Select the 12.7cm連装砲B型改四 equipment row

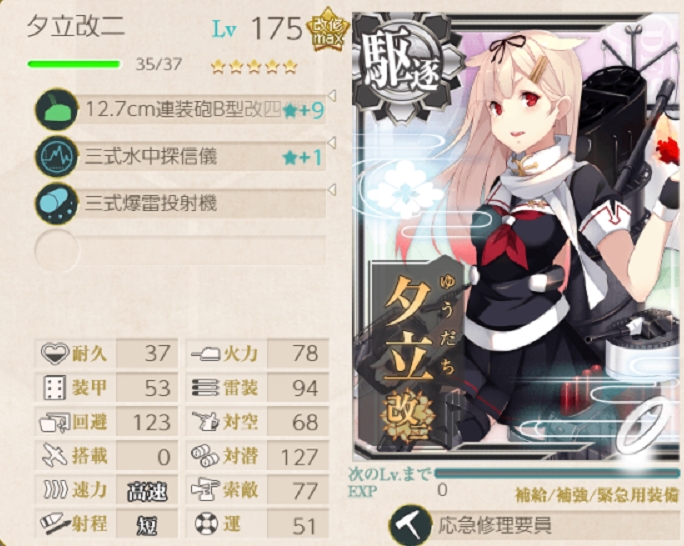(180, 109)
